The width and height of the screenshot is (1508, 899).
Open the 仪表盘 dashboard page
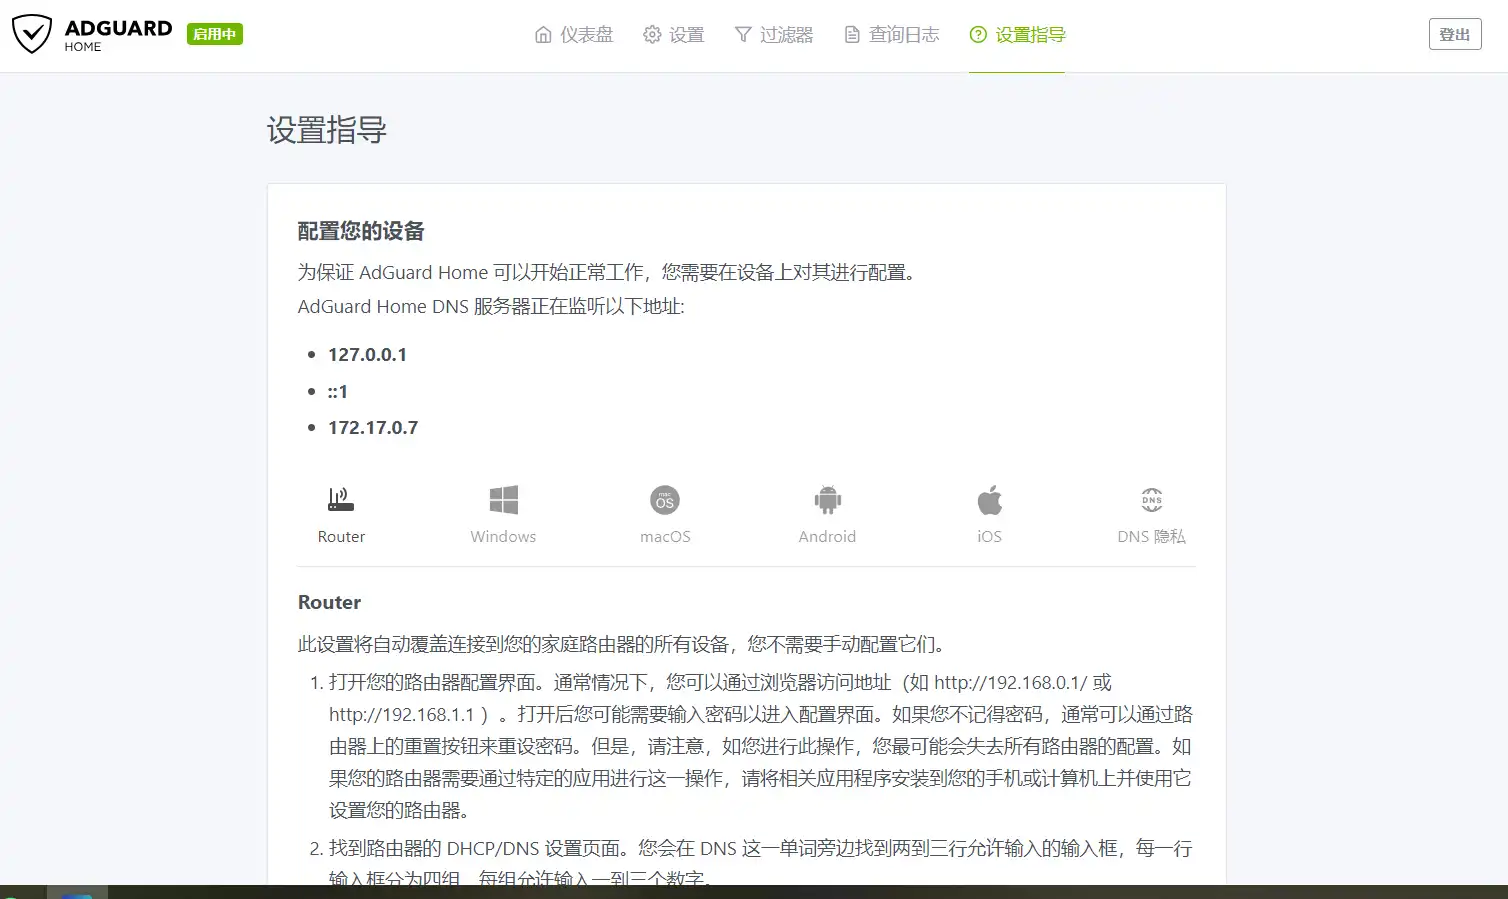(x=574, y=35)
